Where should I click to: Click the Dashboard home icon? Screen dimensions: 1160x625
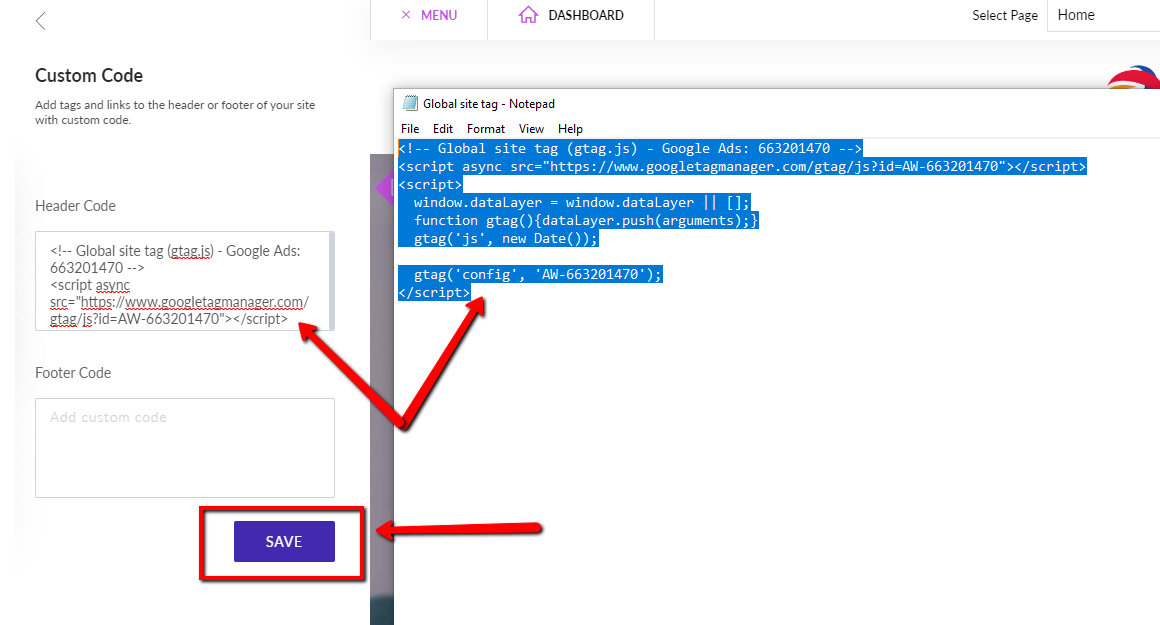pos(528,15)
